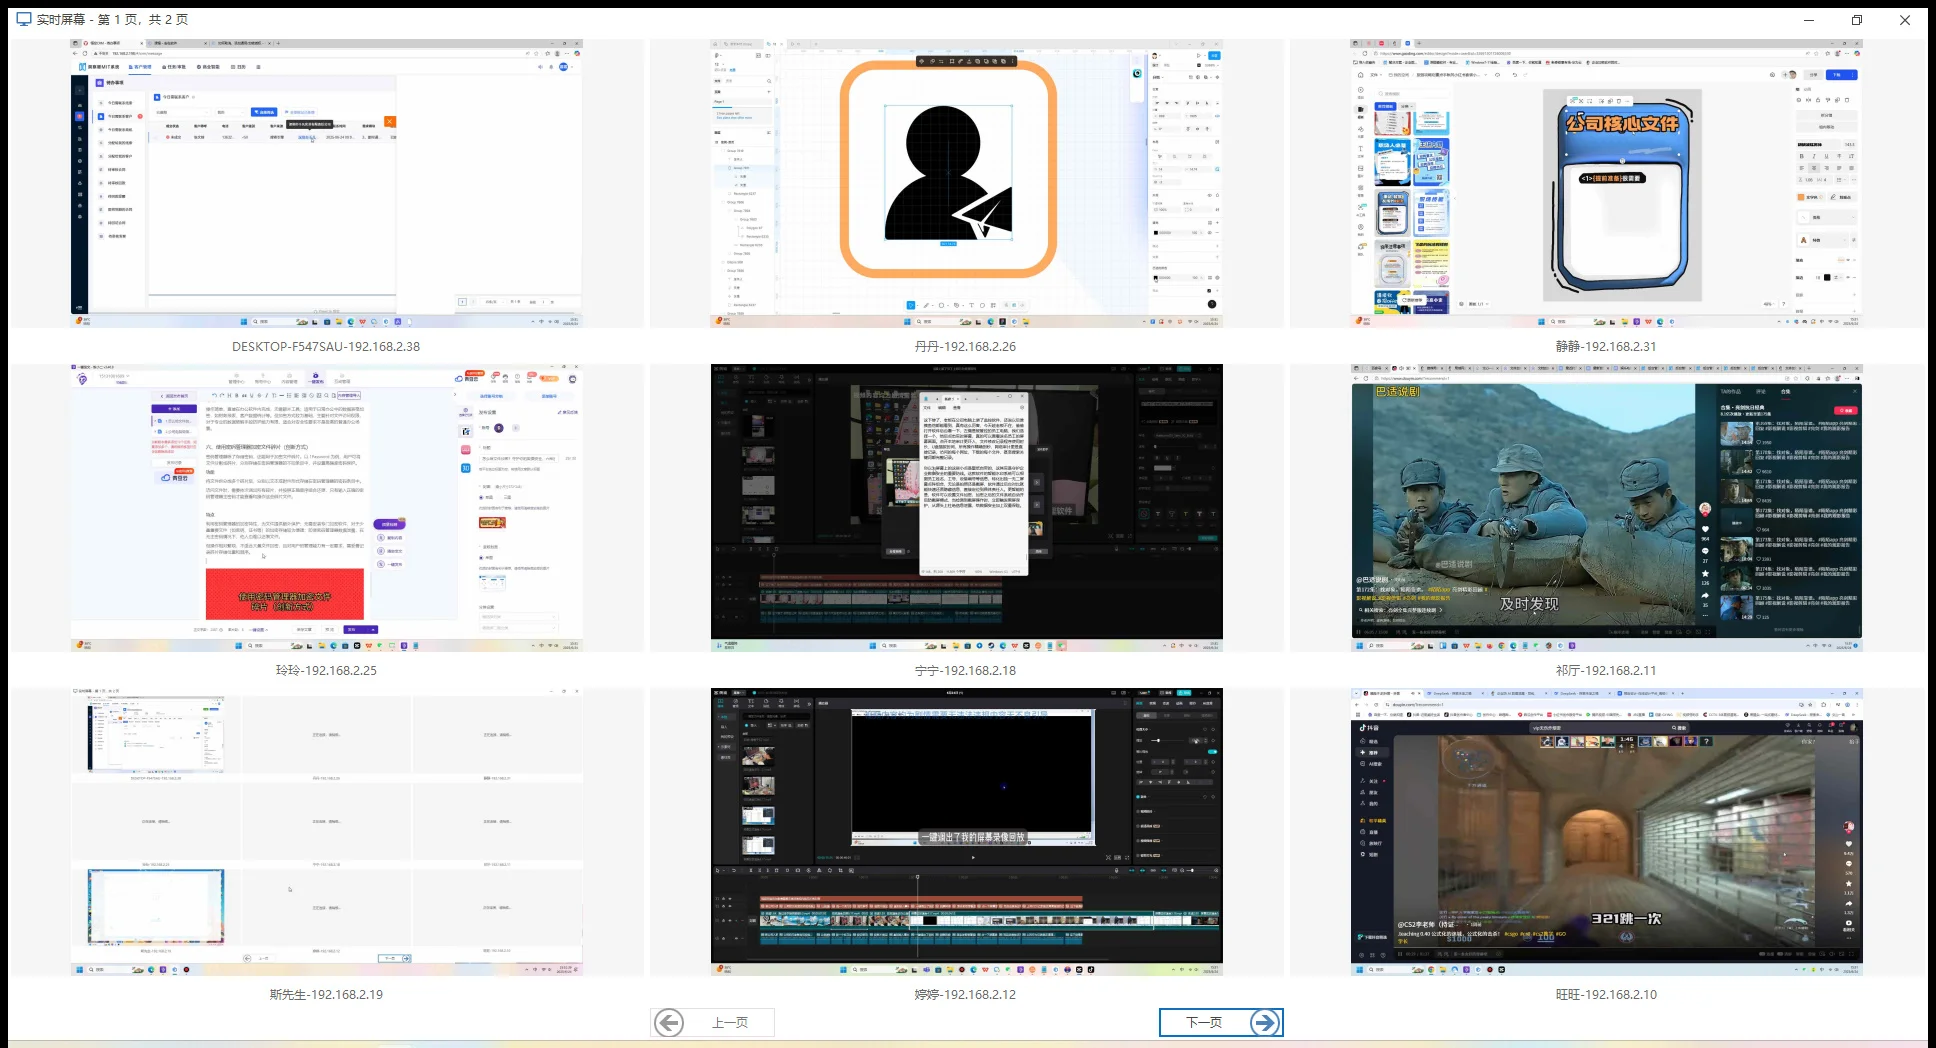This screenshot has width=1936, height=1048.
Task: Click the monitor icon in the title bar
Action: tap(24, 19)
